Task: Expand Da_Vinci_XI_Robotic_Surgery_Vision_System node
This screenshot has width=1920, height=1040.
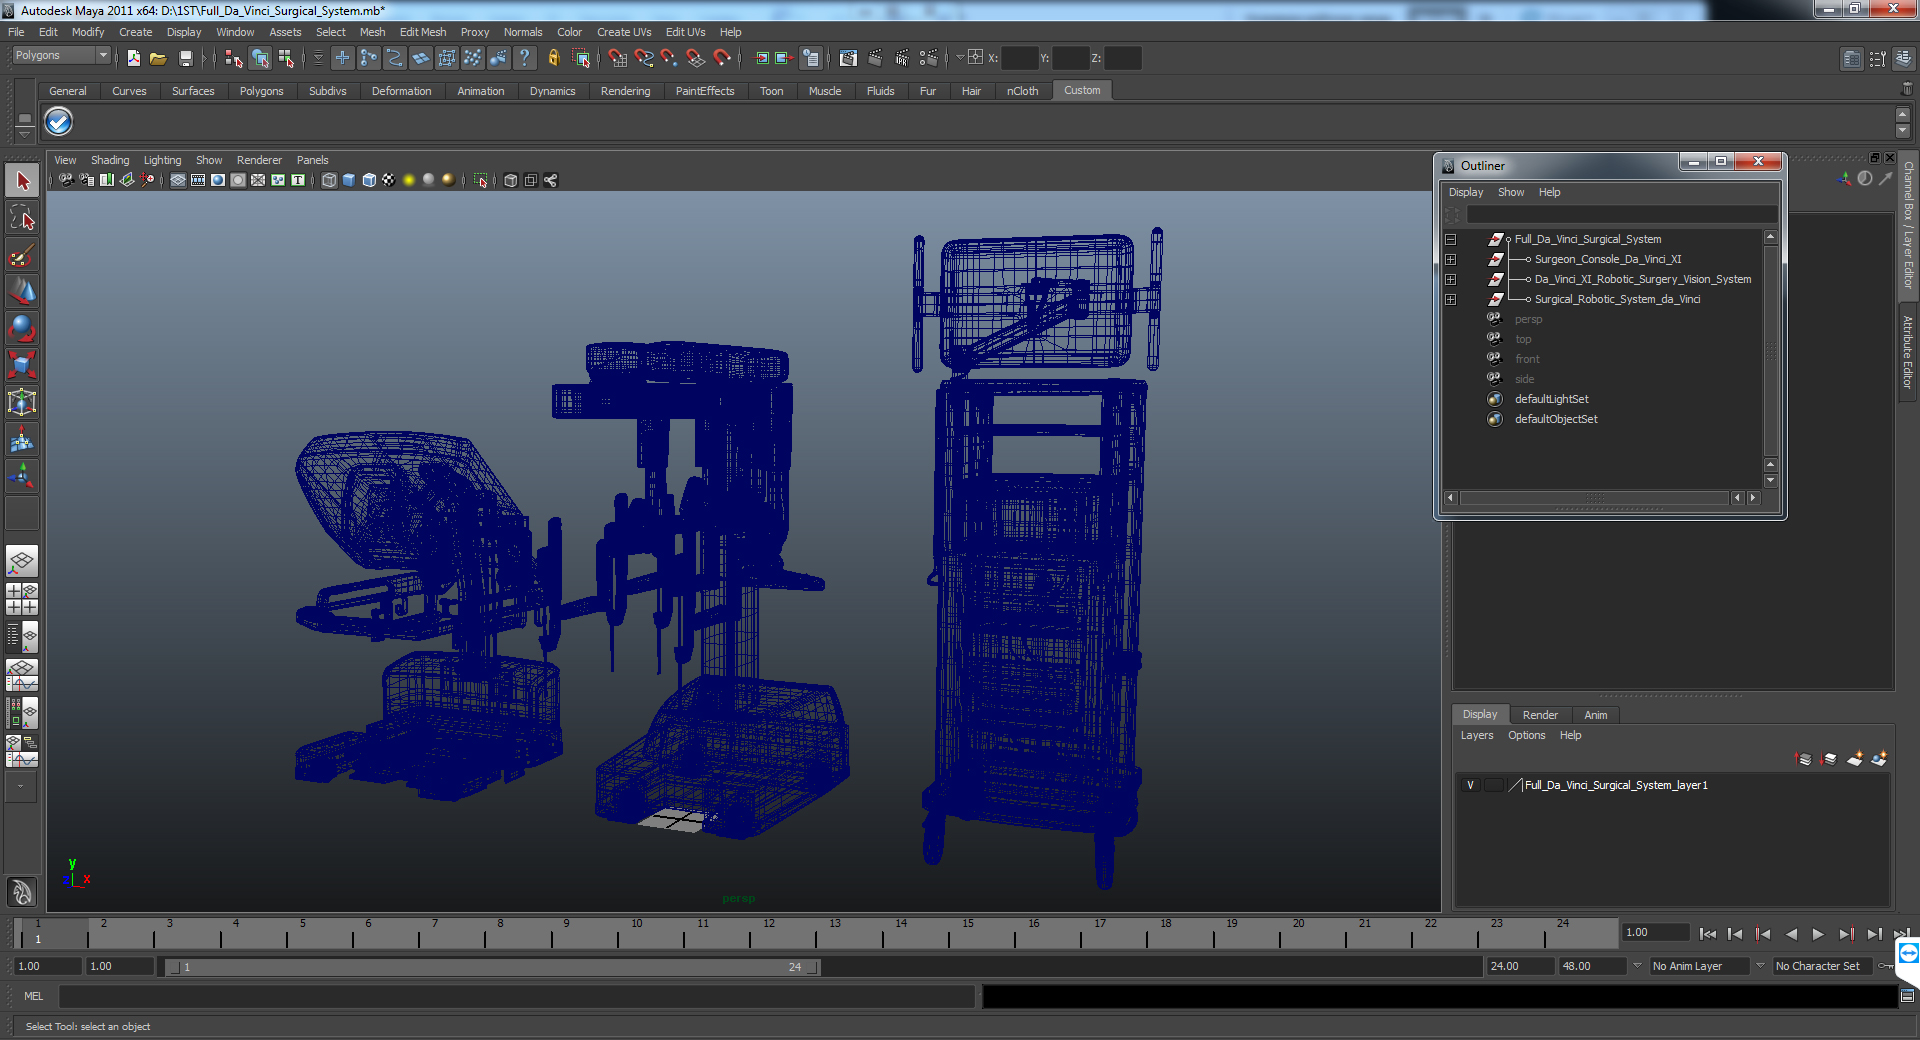Action: [x=1450, y=279]
